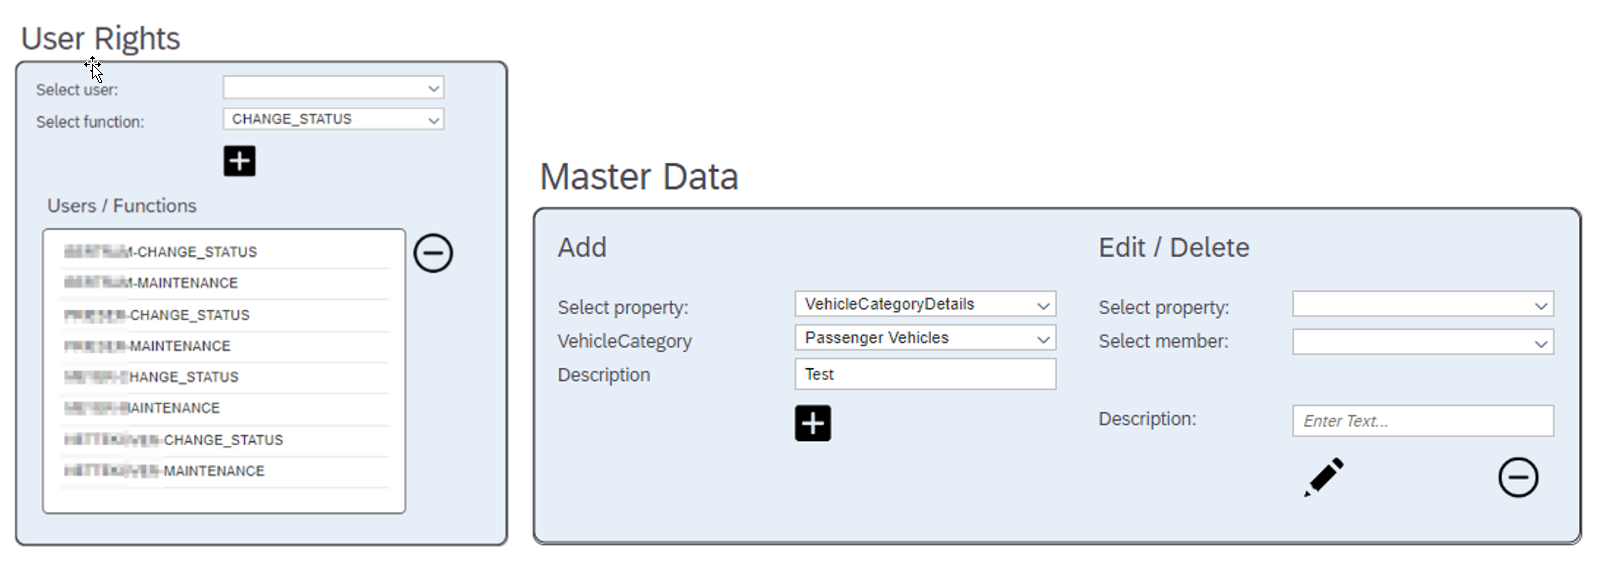
Task: Select the seventh row CHANGE_STATUS list entry
Action: click(x=224, y=440)
